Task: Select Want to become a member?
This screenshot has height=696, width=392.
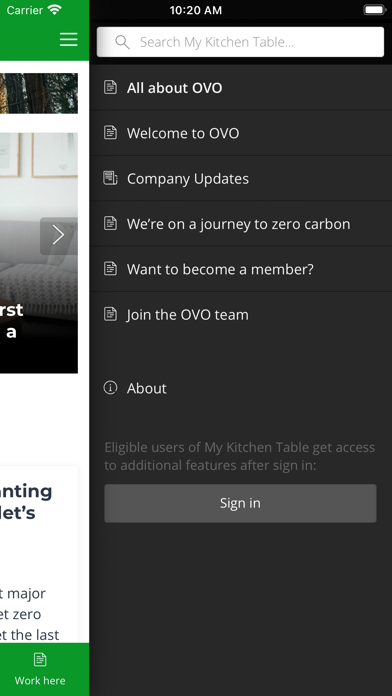Action: click(x=241, y=269)
